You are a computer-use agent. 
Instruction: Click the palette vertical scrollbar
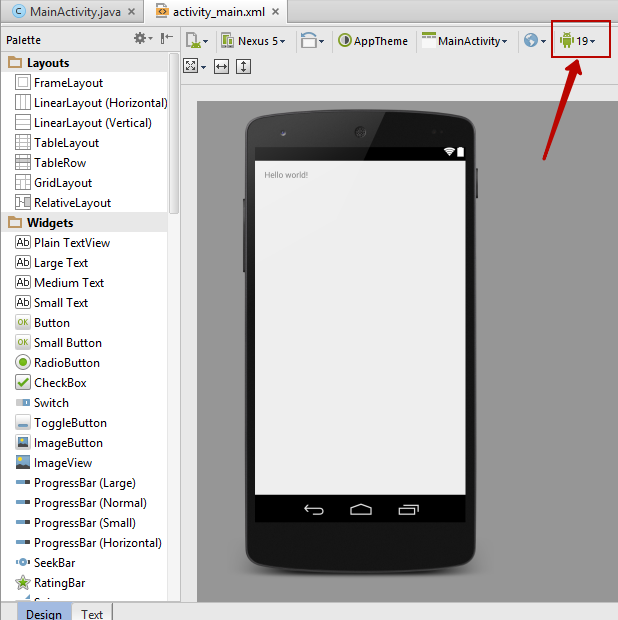pos(174,133)
